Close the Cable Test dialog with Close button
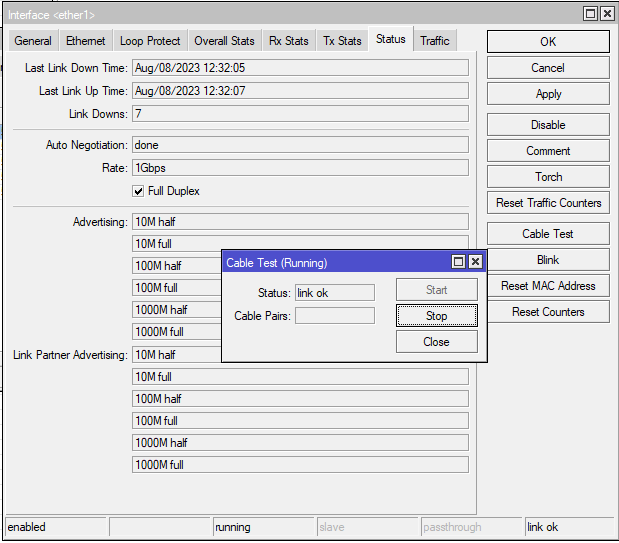The width and height of the screenshot is (619, 543). tap(437, 342)
